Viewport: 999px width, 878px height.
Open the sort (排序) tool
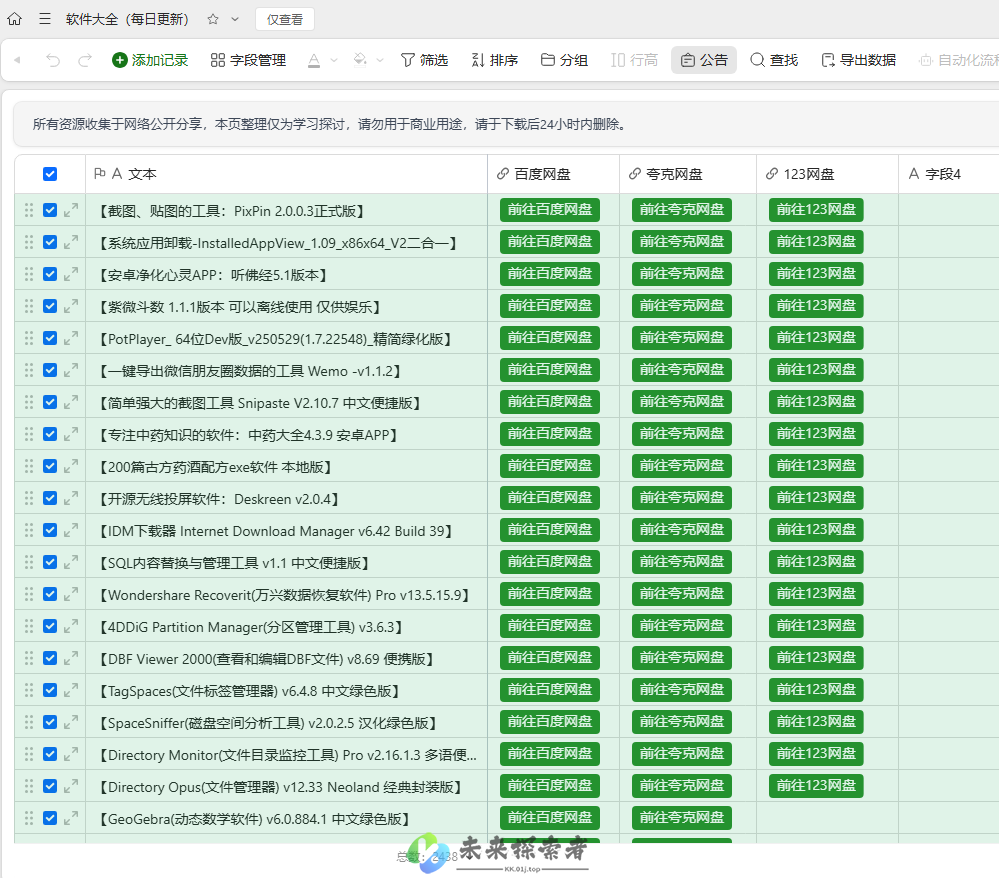(494, 60)
